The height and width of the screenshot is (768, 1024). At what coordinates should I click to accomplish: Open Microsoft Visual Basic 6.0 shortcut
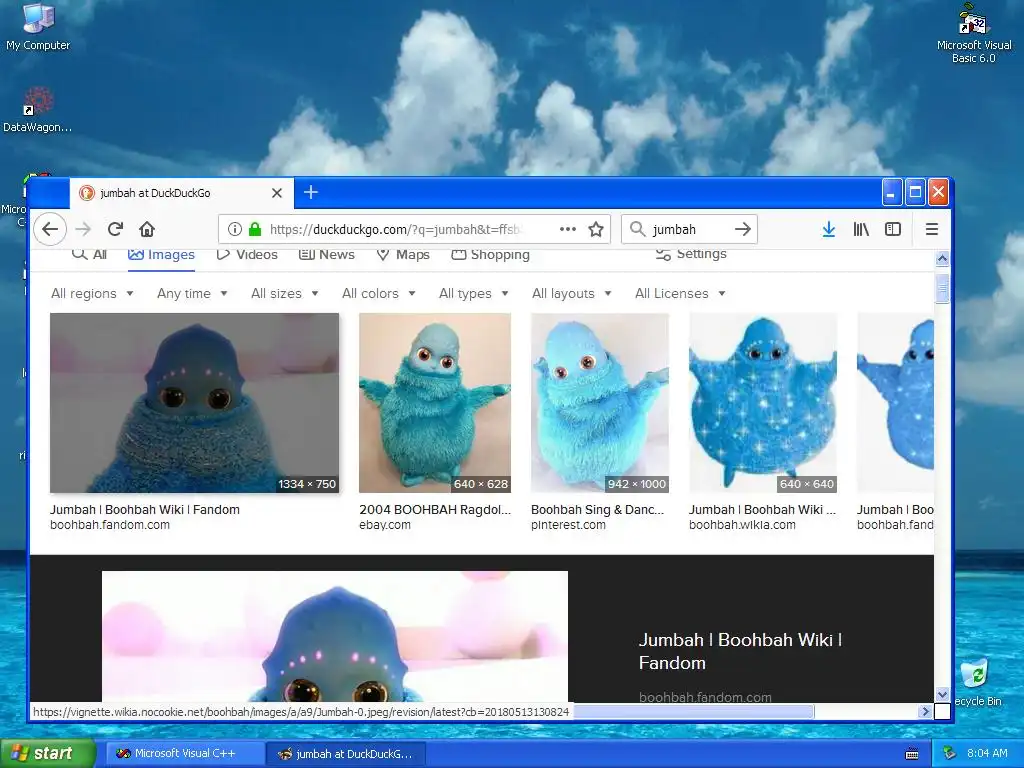tap(974, 34)
